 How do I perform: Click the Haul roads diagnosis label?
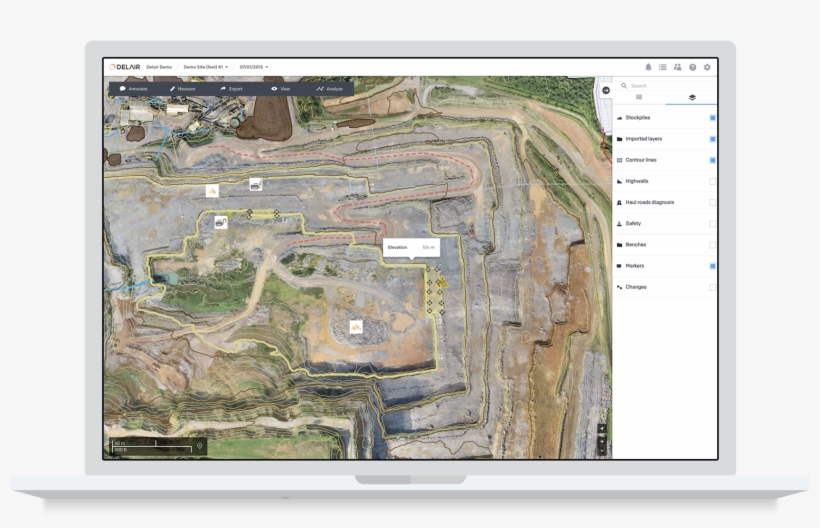(x=650, y=203)
